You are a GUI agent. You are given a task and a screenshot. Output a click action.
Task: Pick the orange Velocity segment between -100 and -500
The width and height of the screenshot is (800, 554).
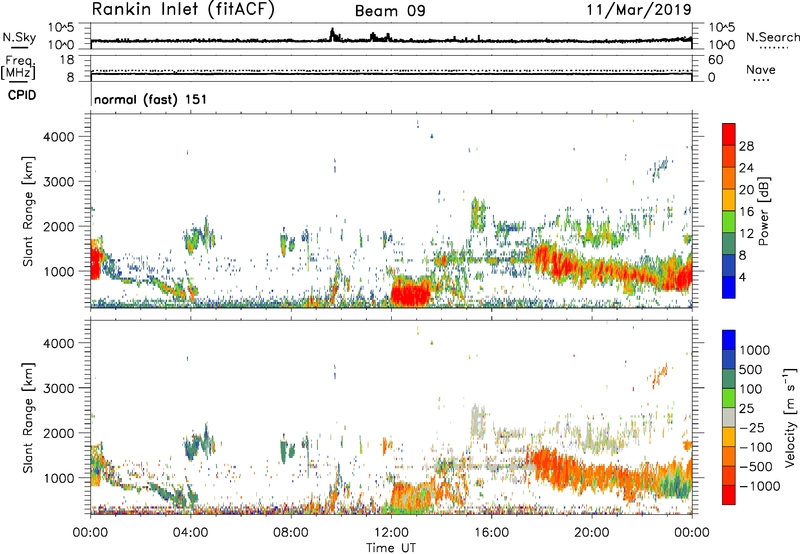729,456
